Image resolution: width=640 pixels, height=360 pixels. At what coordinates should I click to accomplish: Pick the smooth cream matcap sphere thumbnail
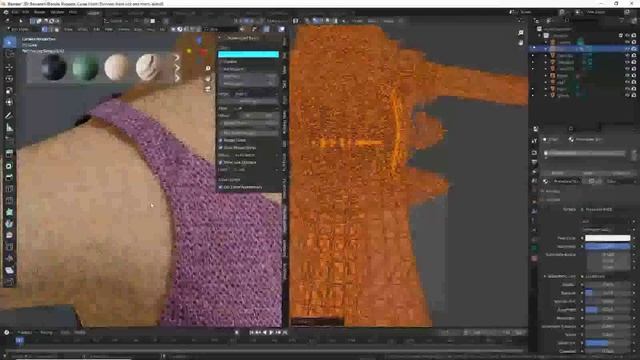tap(116, 67)
